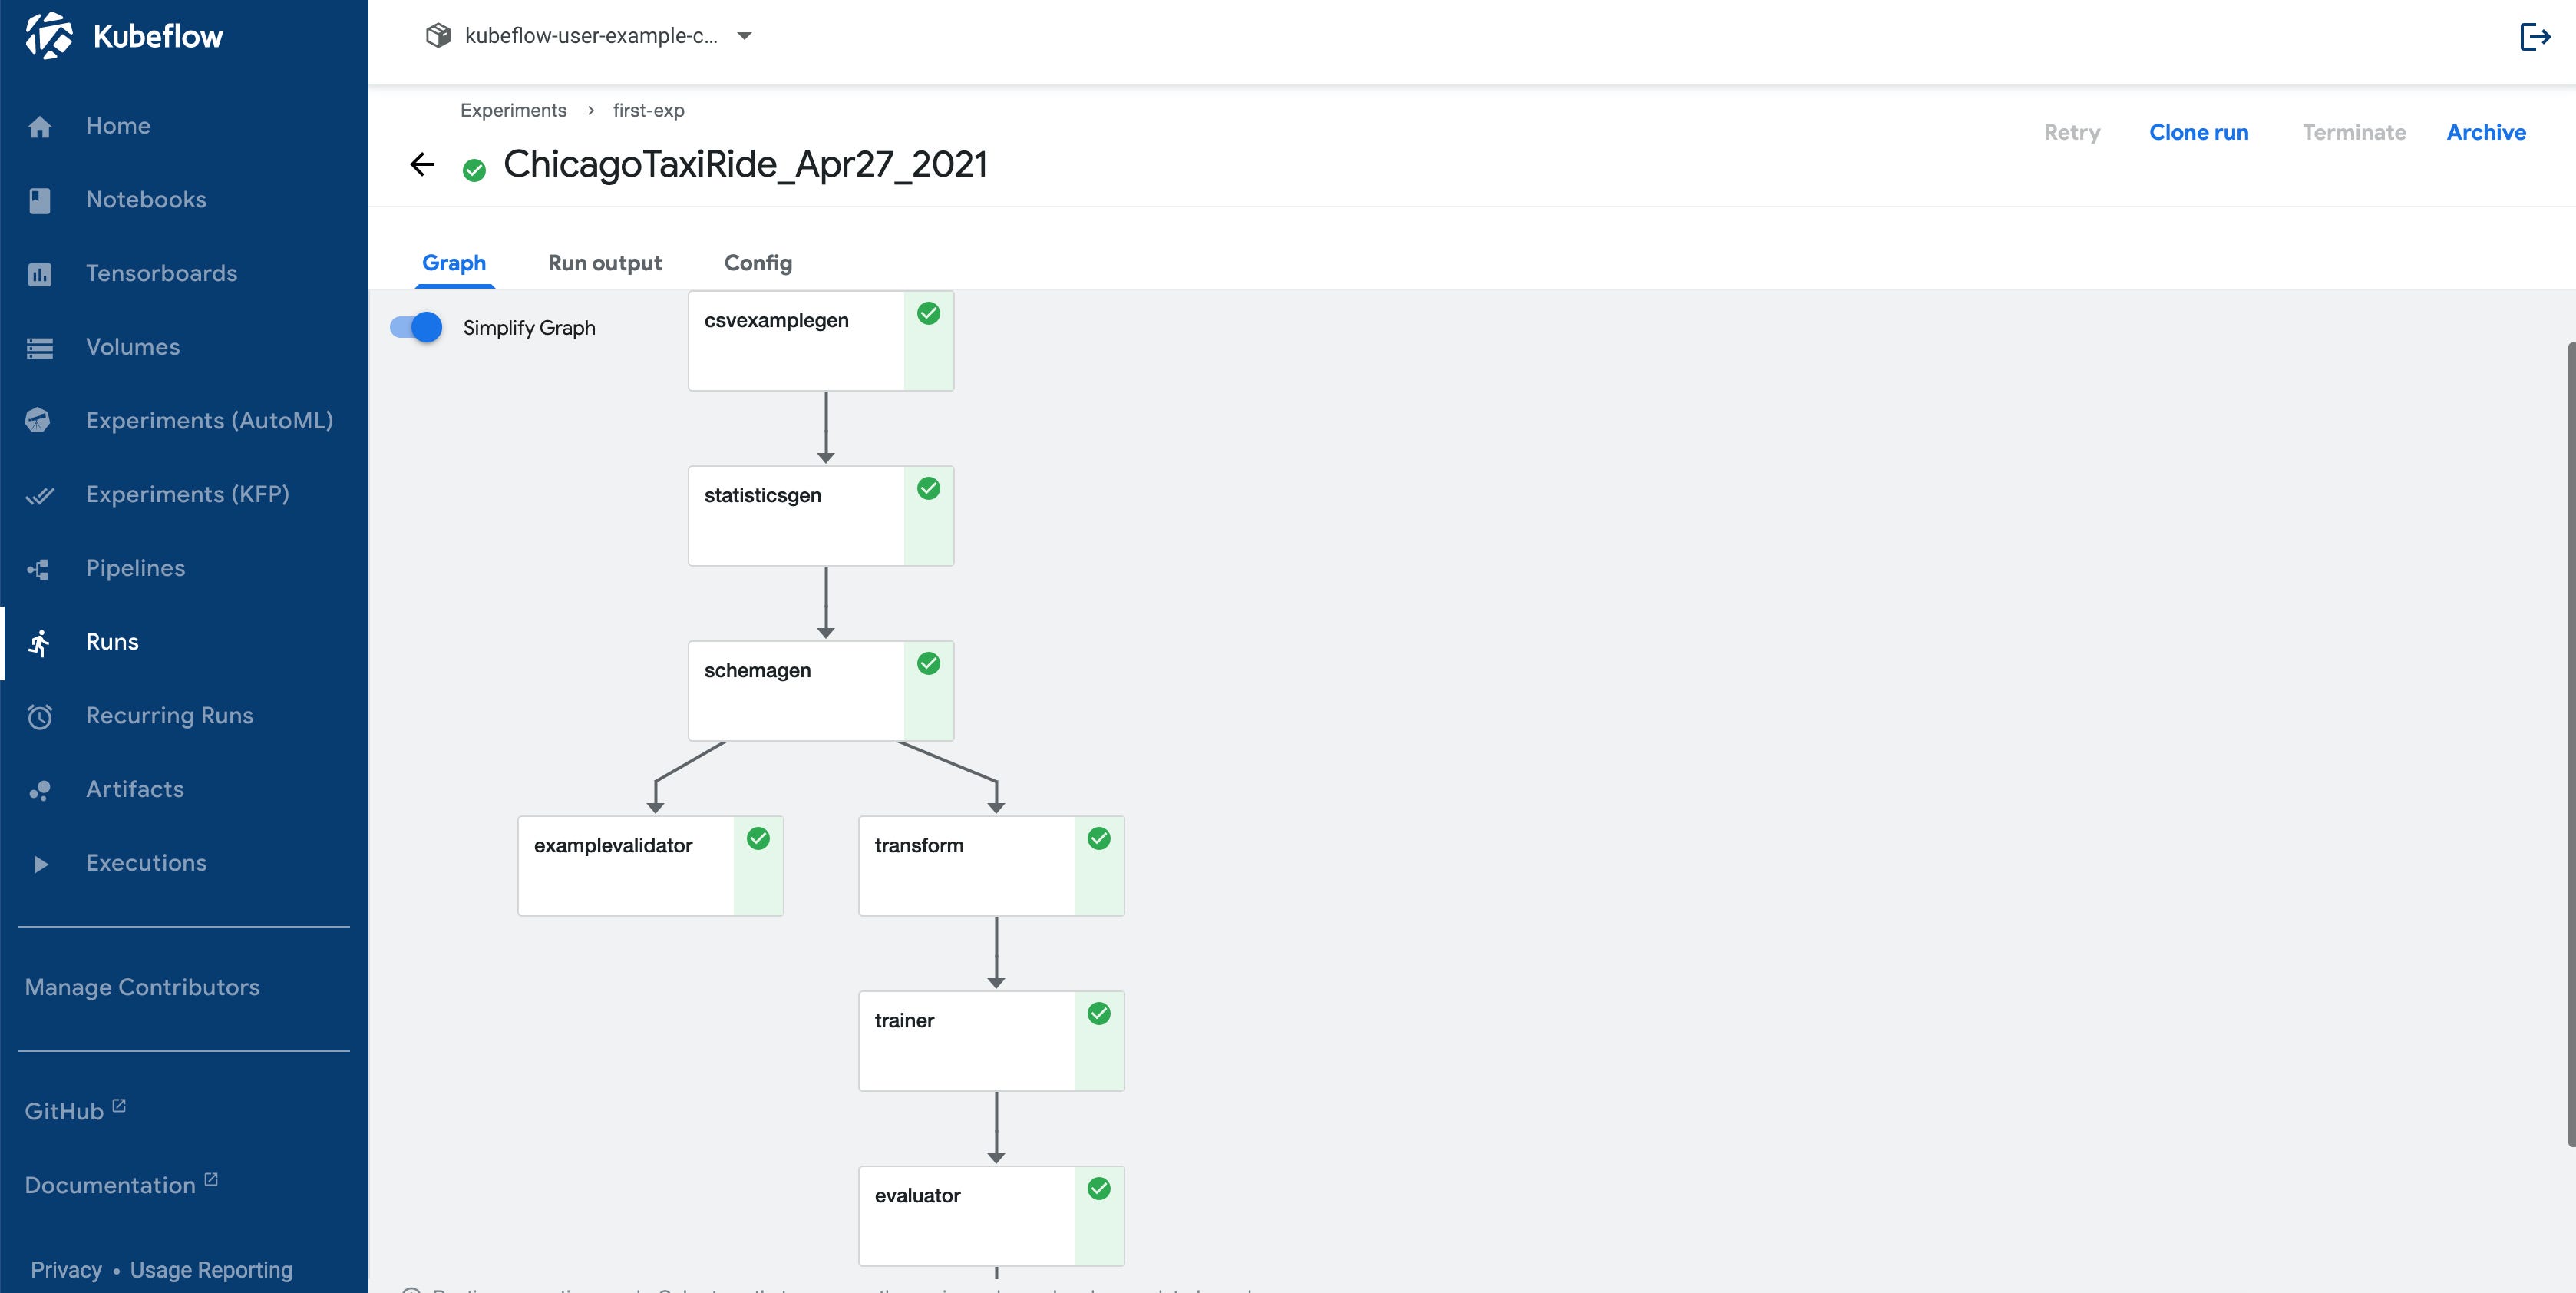Toggle the Simplify Graph switch

(x=416, y=327)
